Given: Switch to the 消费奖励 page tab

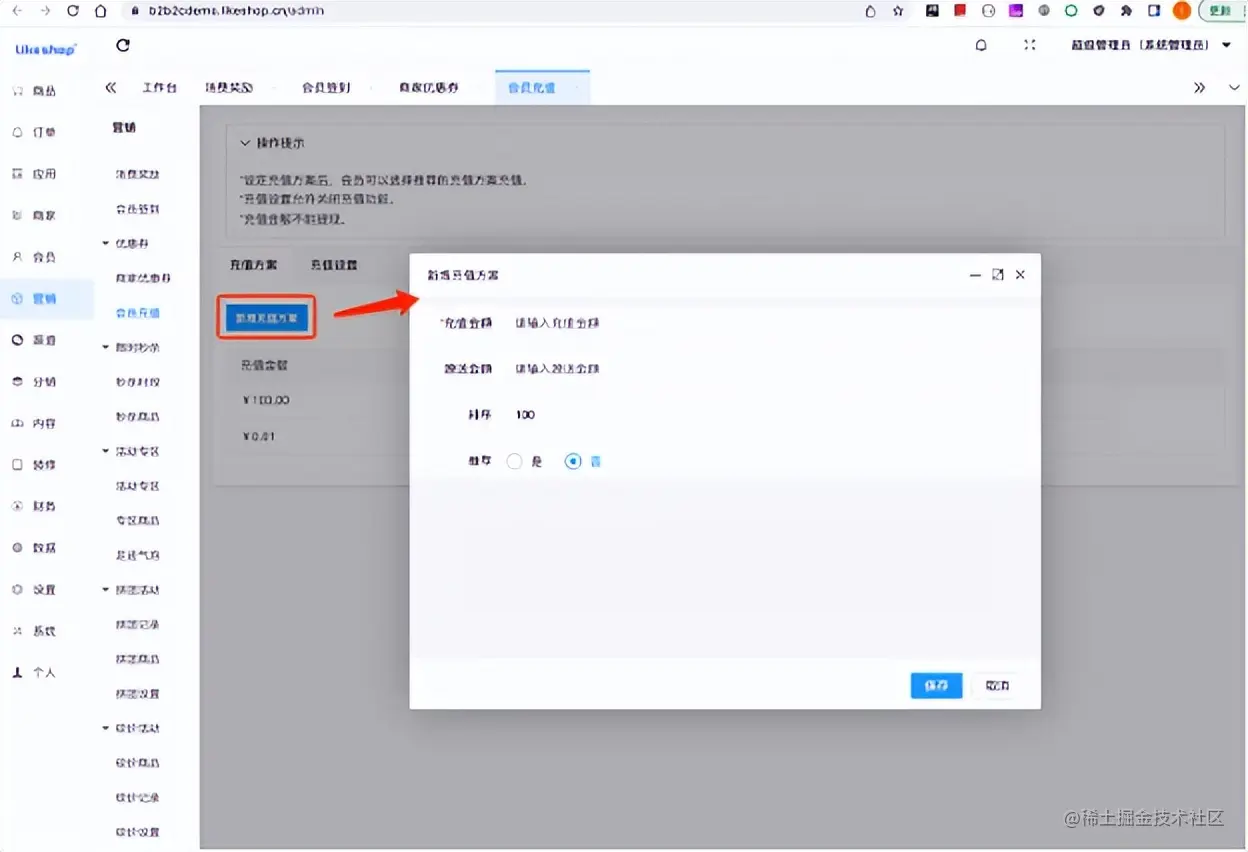Looking at the screenshot, I should pyautogui.click(x=229, y=88).
